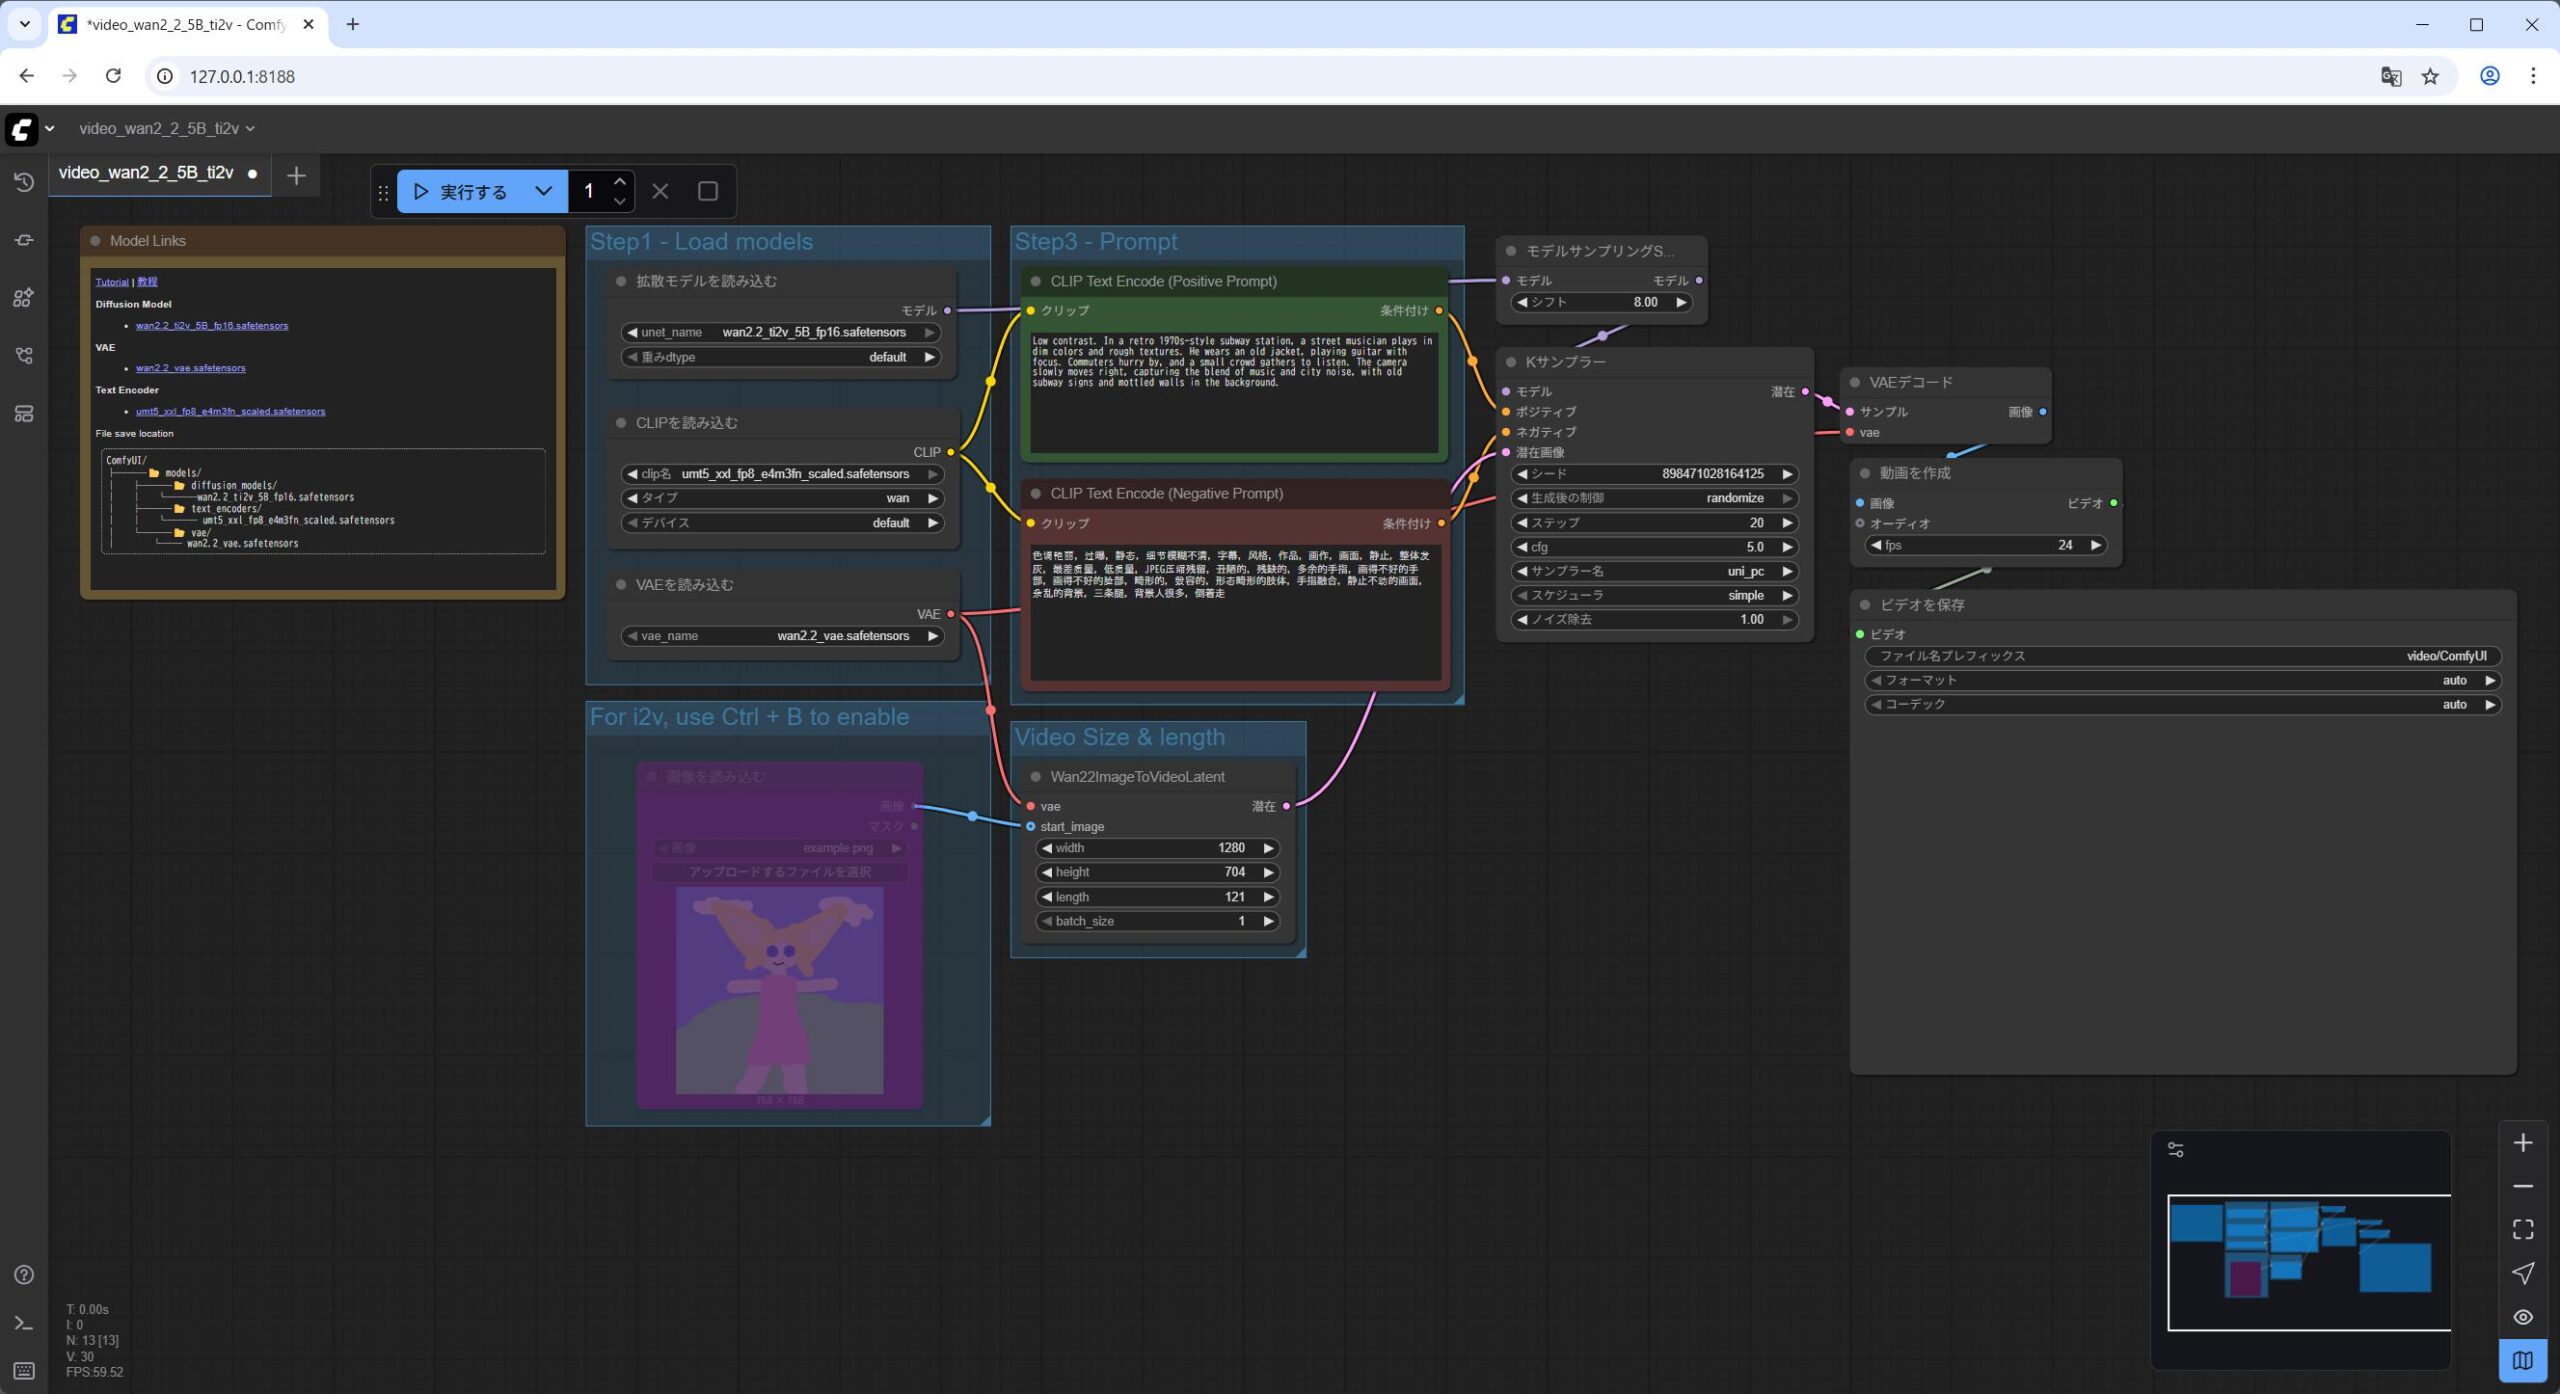Open the help center icon

point(24,1275)
